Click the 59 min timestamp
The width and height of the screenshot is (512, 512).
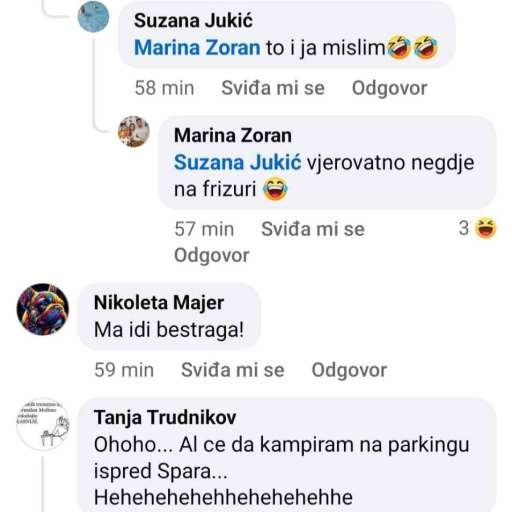coord(124,370)
